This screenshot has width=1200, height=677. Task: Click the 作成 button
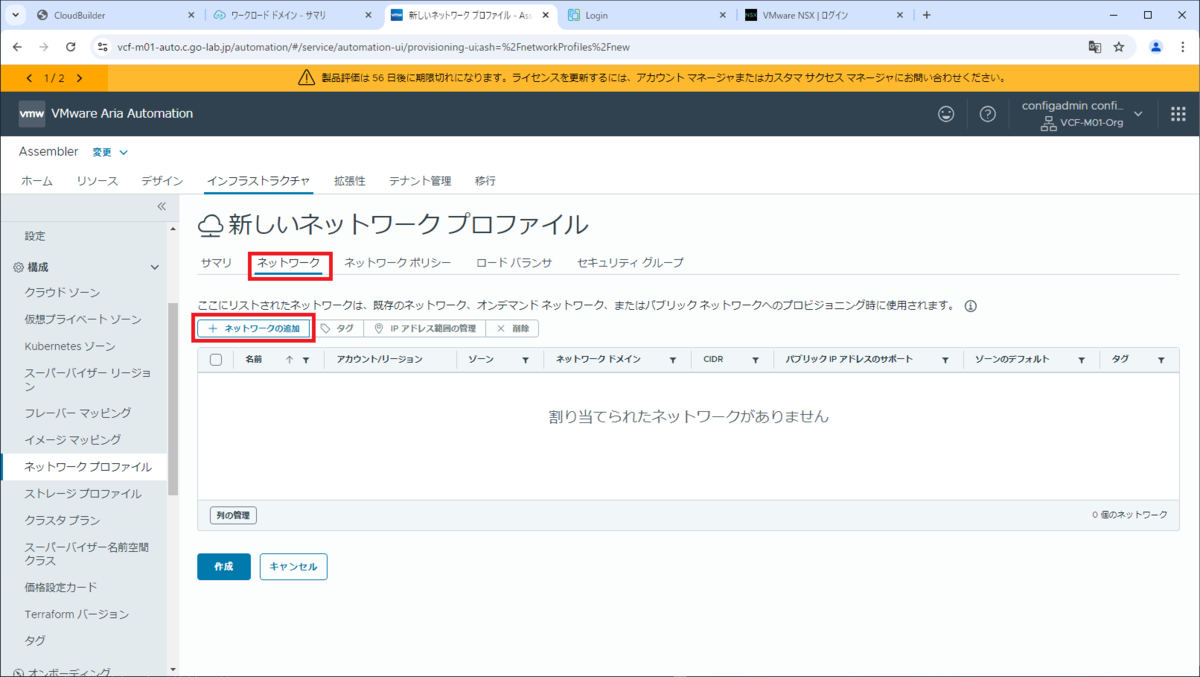pyautogui.click(x=223, y=566)
